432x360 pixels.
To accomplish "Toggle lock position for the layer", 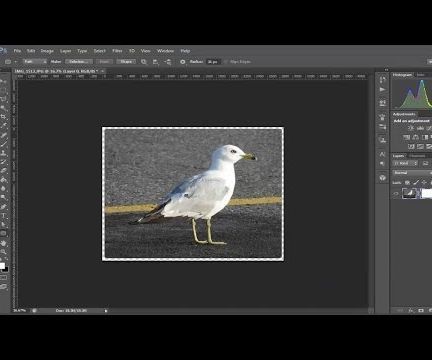I will pos(424,182).
